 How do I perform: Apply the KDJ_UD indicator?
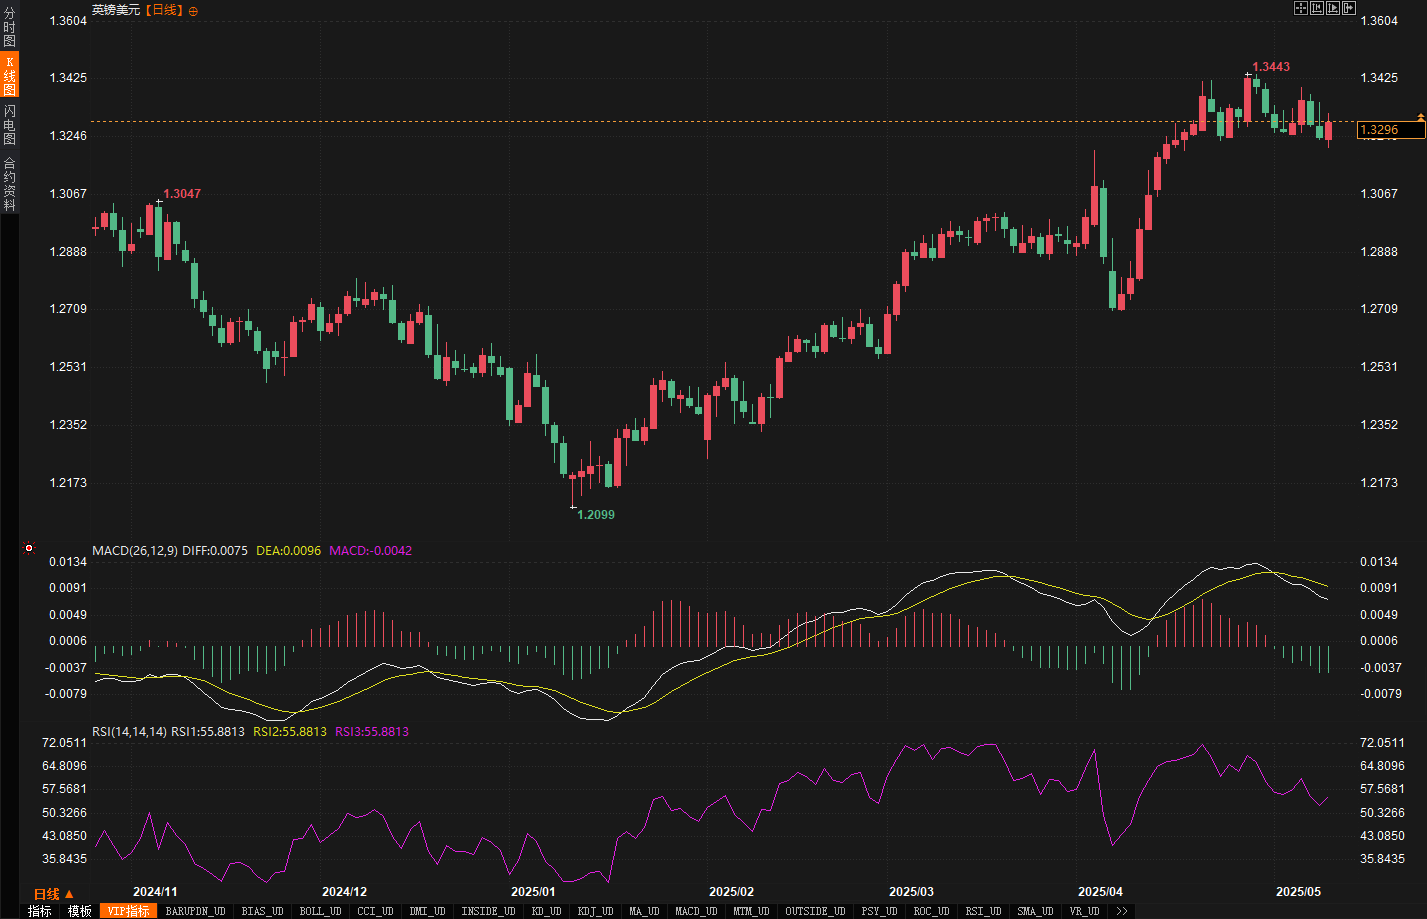click(x=595, y=911)
